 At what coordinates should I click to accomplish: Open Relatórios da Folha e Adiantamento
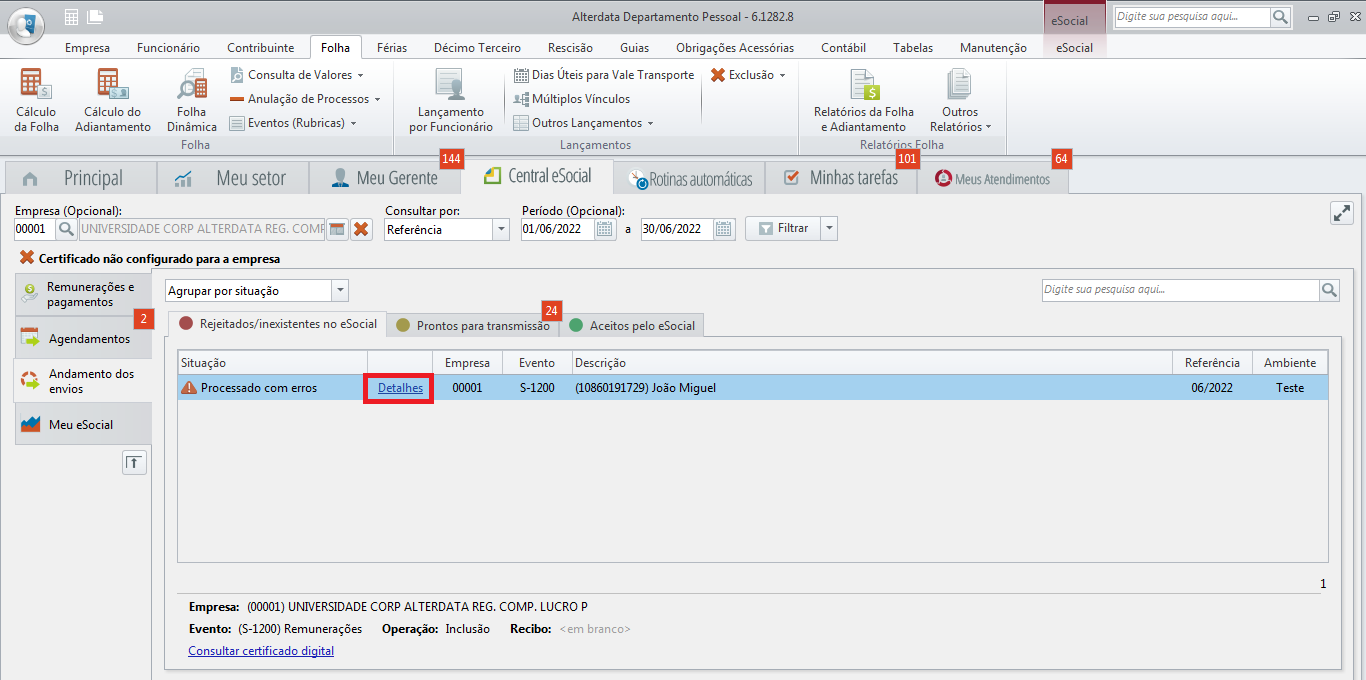click(x=864, y=100)
